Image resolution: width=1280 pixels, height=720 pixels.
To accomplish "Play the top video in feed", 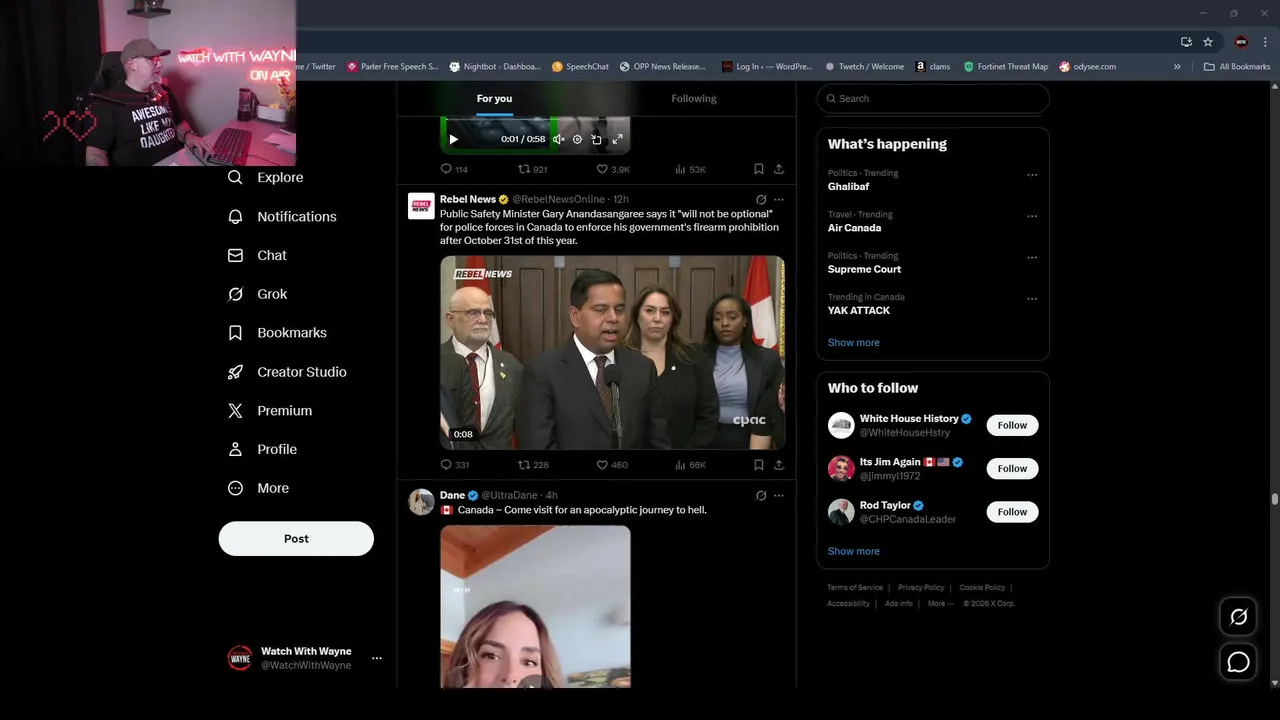I will (x=453, y=139).
